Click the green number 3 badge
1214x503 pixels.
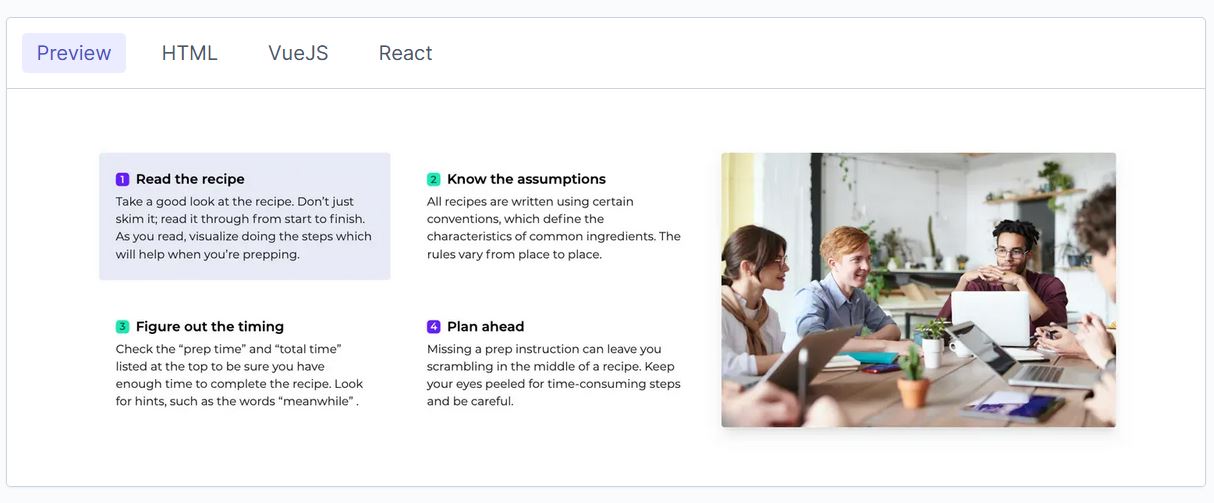point(122,327)
